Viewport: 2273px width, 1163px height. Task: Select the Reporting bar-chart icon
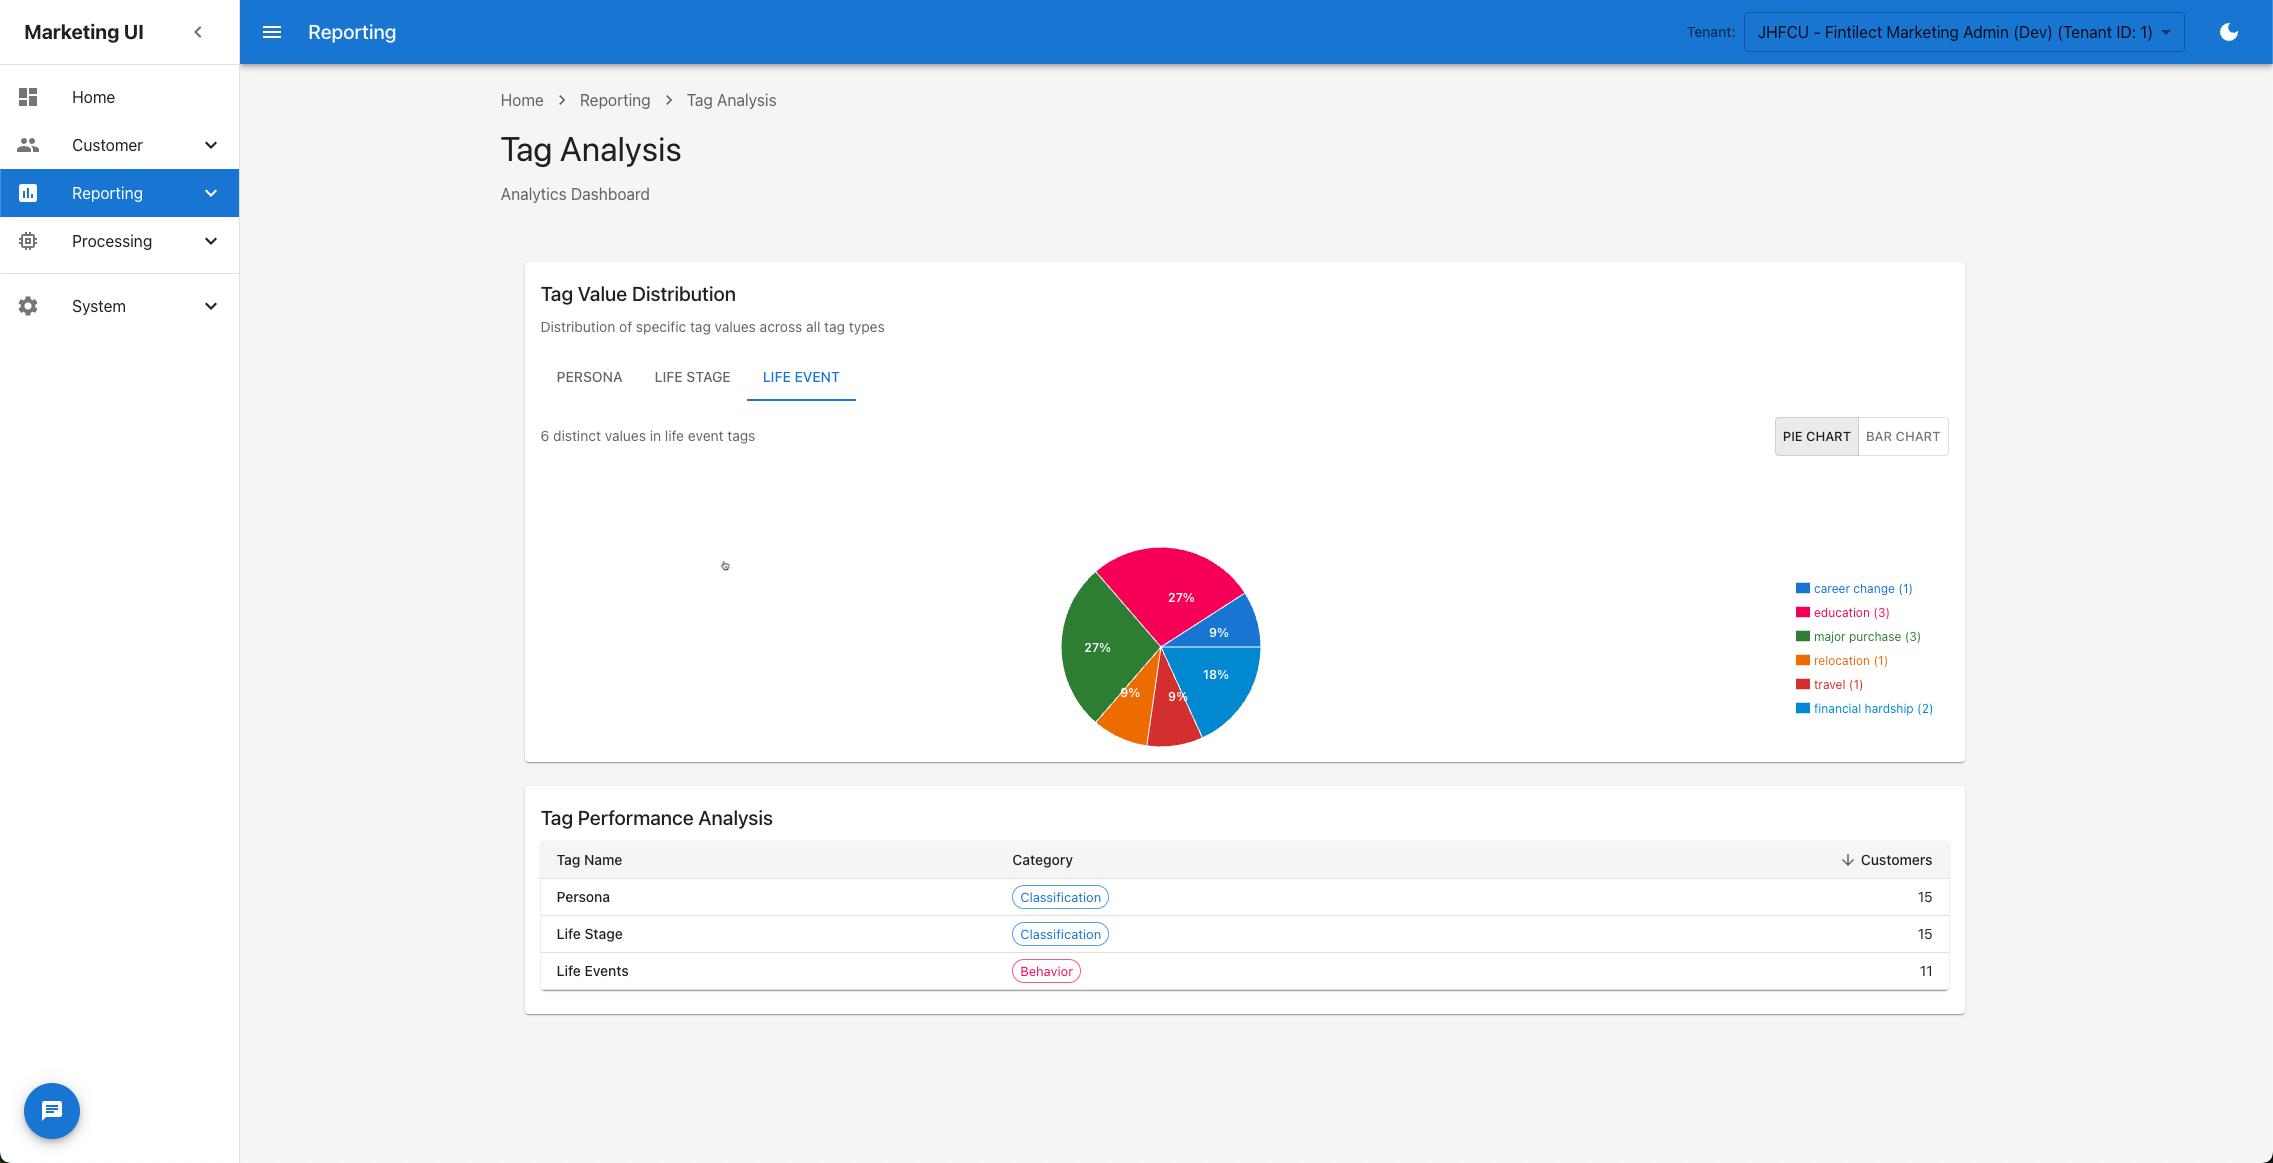pyautogui.click(x=27, y=192)
